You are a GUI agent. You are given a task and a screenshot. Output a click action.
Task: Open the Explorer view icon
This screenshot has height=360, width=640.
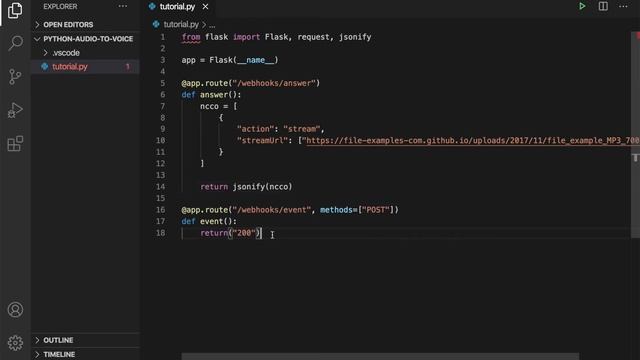(15, 11)
